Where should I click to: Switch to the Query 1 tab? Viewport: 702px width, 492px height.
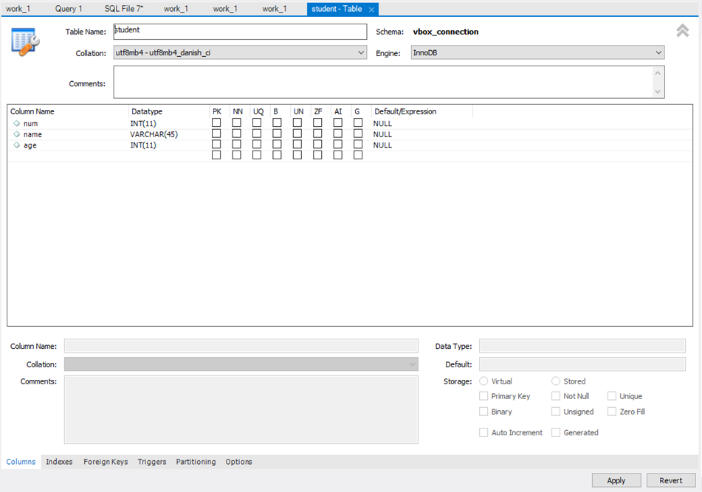point(68,9)
